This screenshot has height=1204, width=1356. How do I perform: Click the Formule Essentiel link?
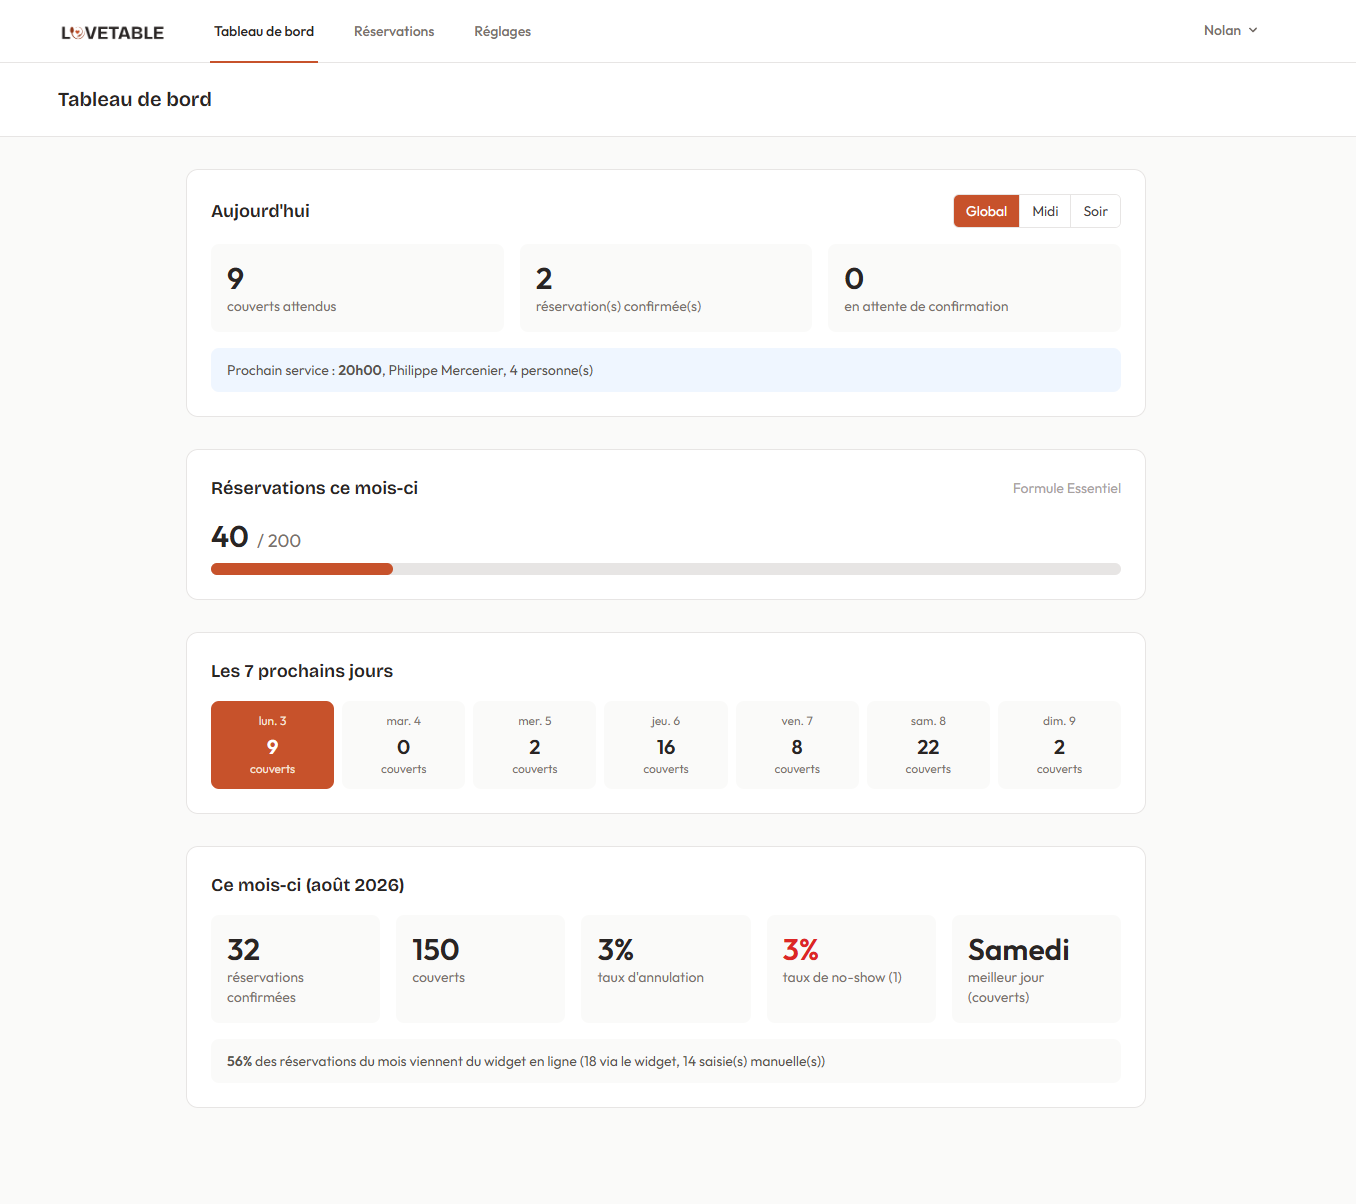(1066, 488)
